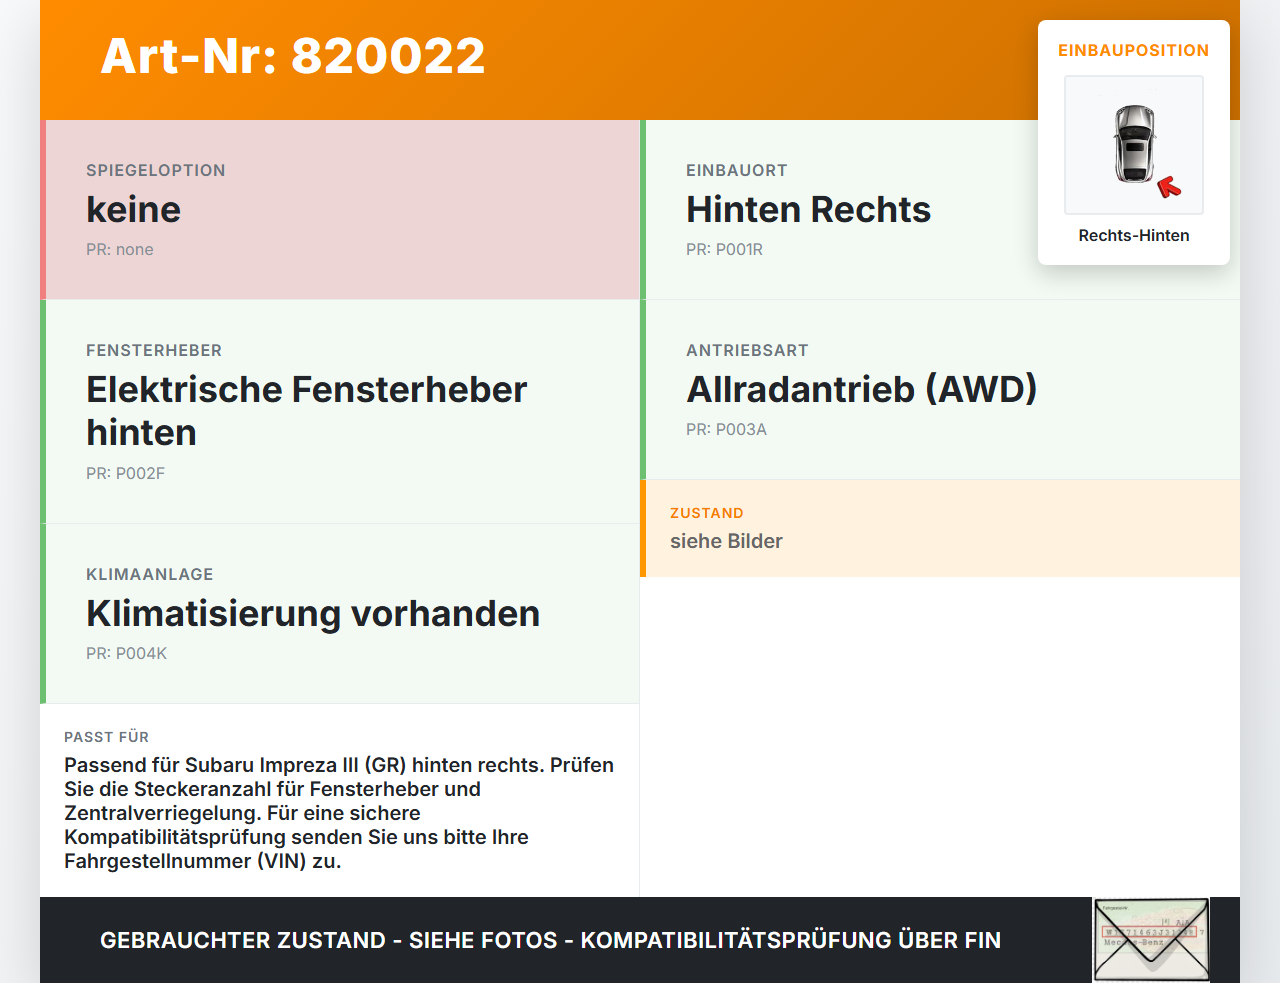Click the ZUSTAND label

pos(707,513)
